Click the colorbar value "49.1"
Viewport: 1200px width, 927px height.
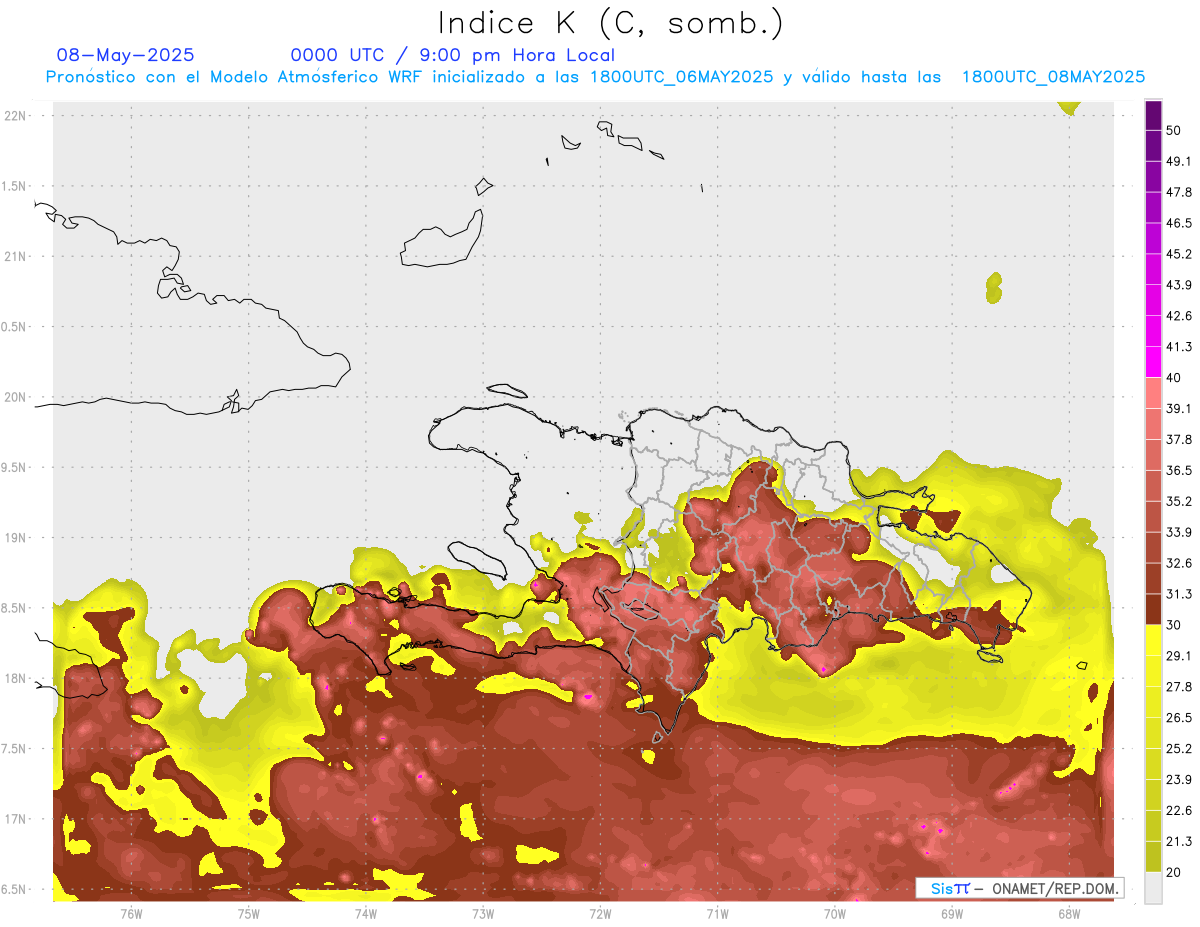click(1178, 161)
